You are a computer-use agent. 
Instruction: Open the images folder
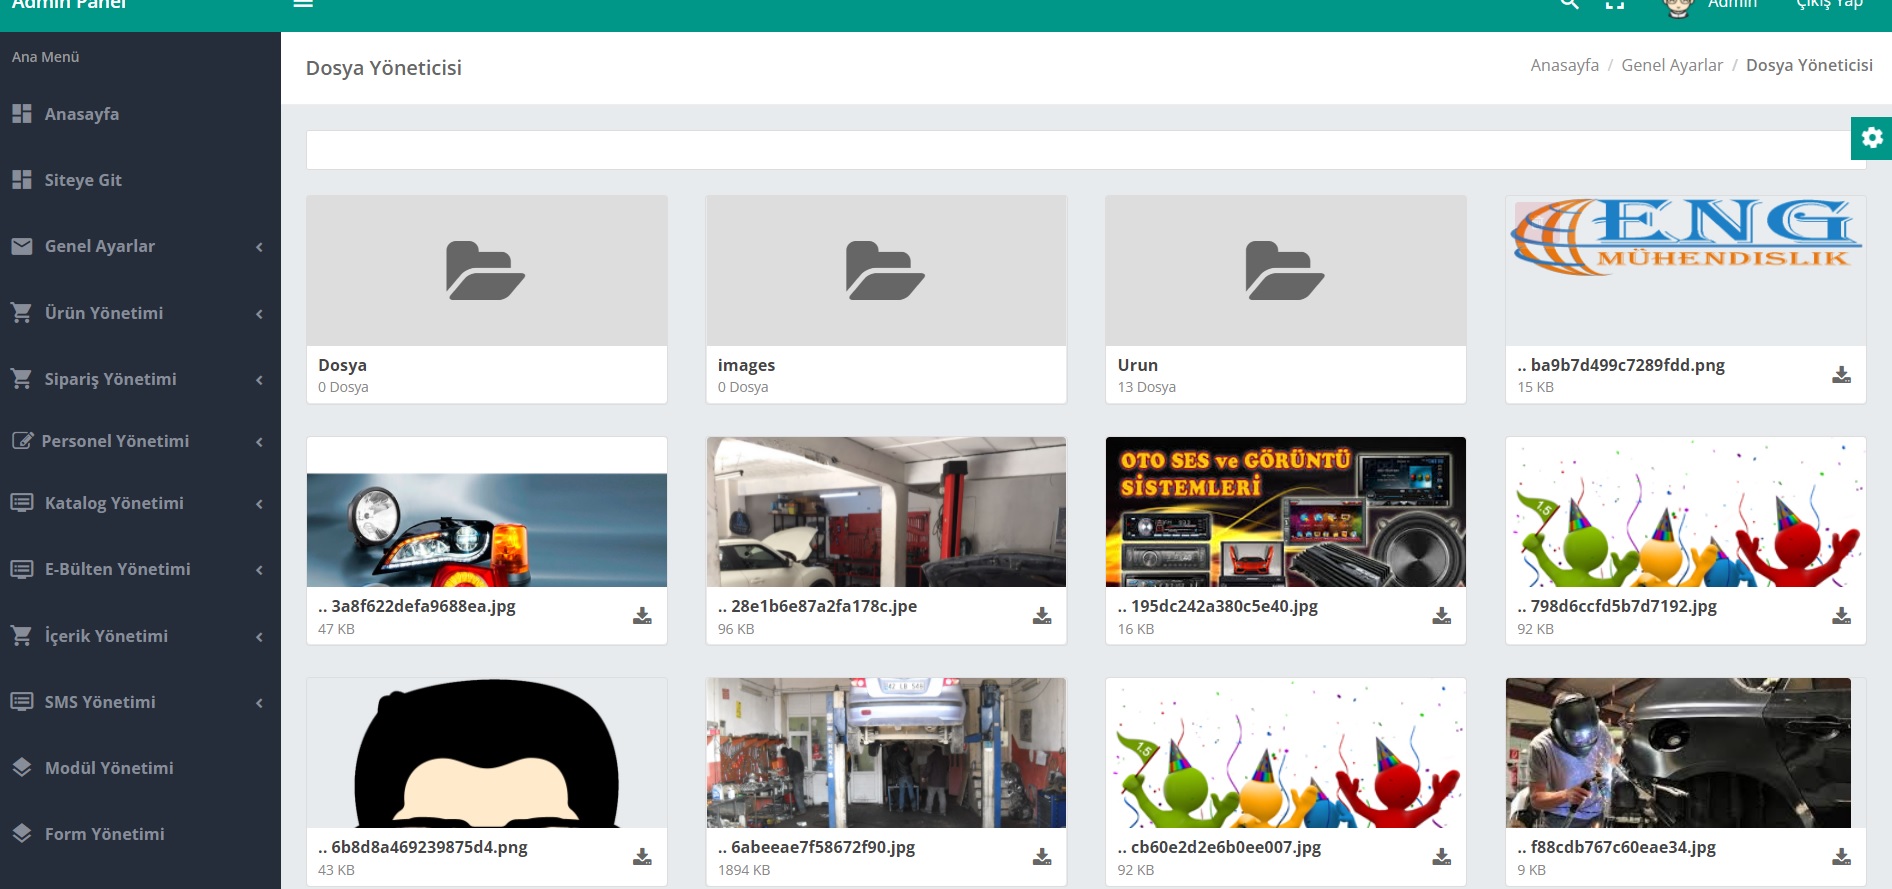click(x=885, y=271)
